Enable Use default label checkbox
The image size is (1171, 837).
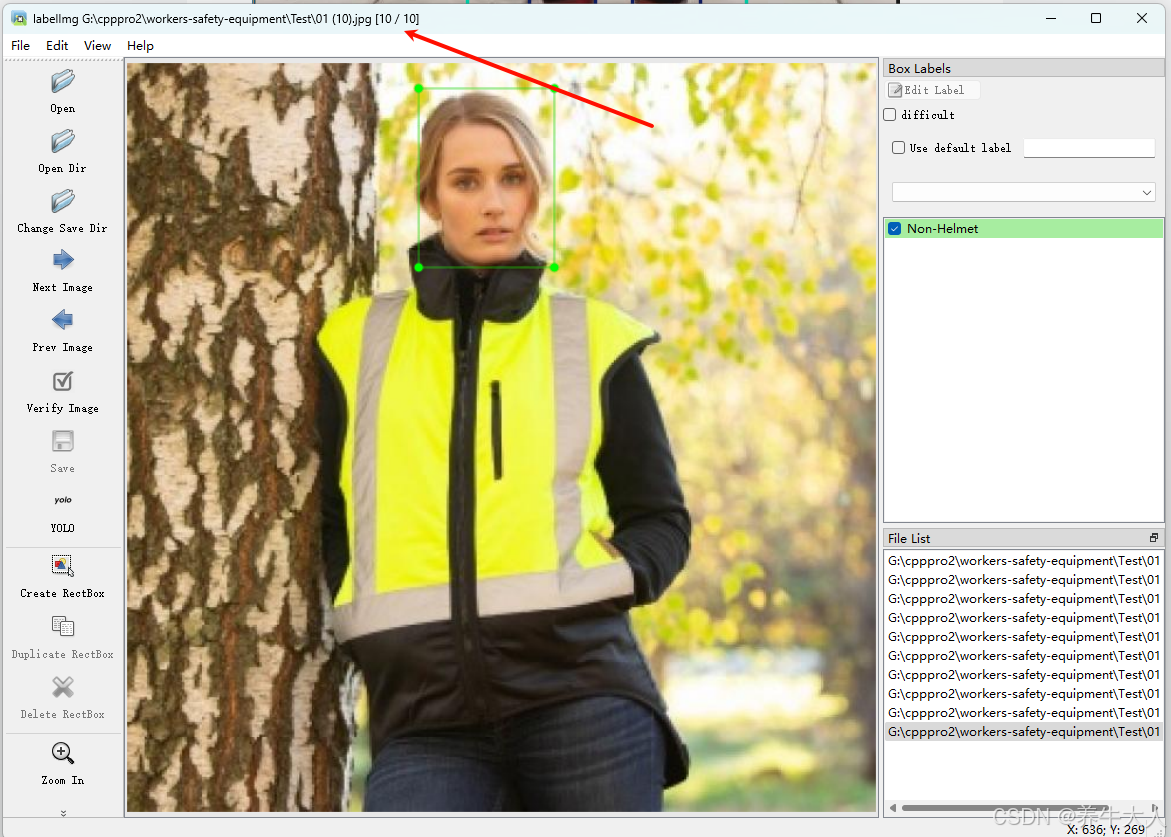pyautogui.click(x=898, y=148)
